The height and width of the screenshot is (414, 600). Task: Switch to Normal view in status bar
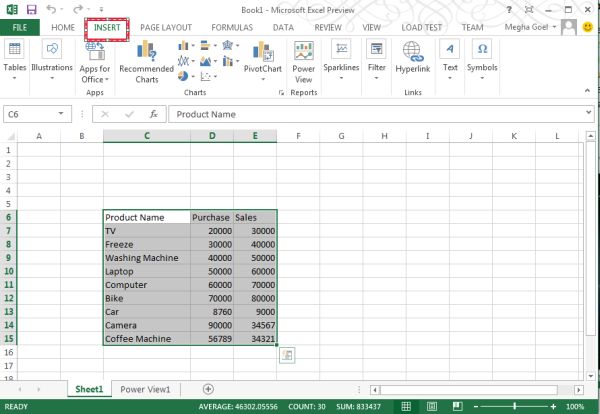click(x=406, y=406)
